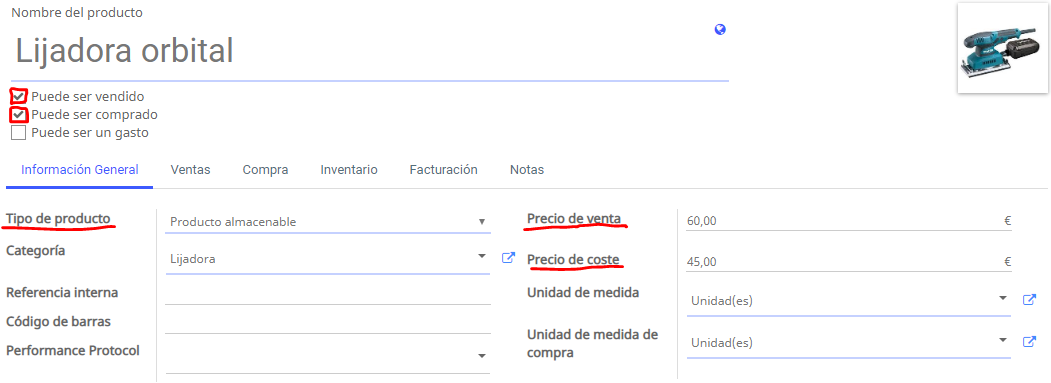
Task: Go to the Inventario tab
Action: 349,170
